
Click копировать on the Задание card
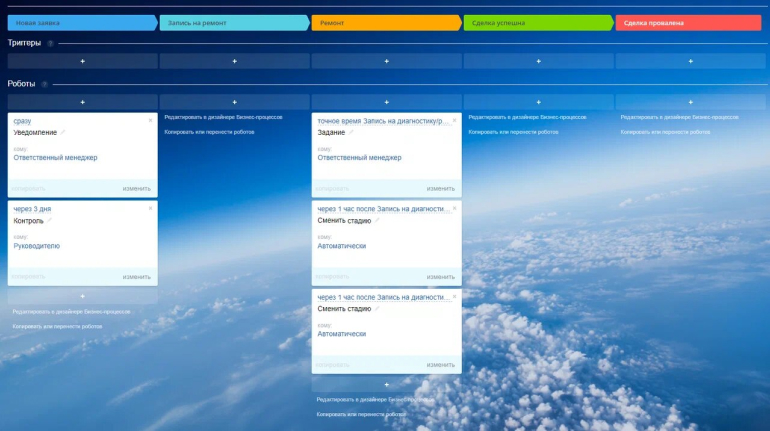point(332,189)
